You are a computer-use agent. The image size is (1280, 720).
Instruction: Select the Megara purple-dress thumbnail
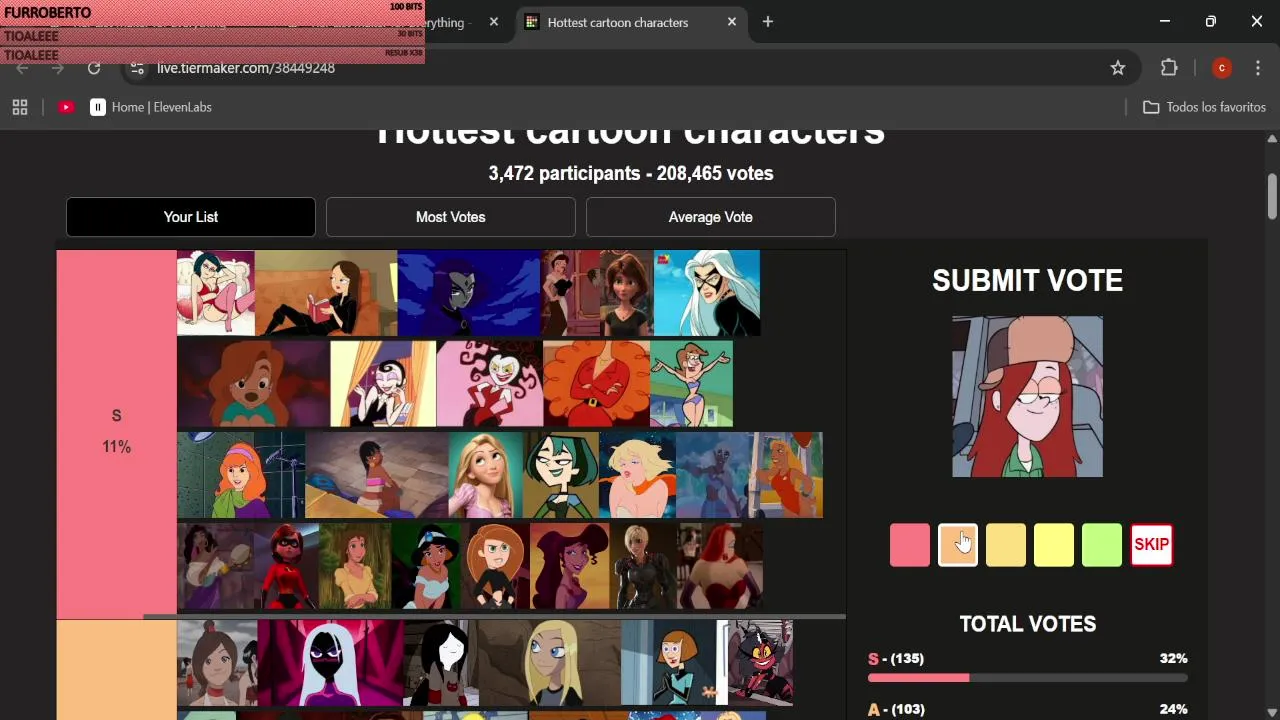pyautogui.click(x=569, y=566)
